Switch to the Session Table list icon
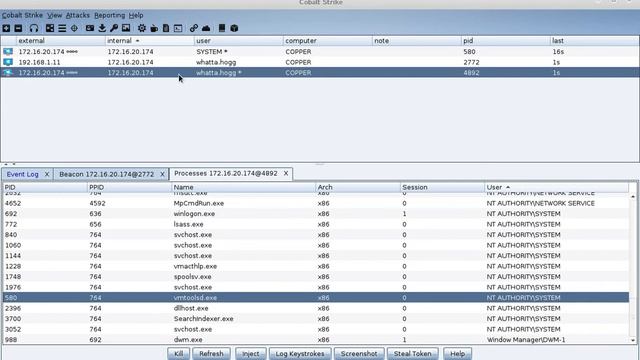This screenshot has width=640, height=360. coord(62,28)
